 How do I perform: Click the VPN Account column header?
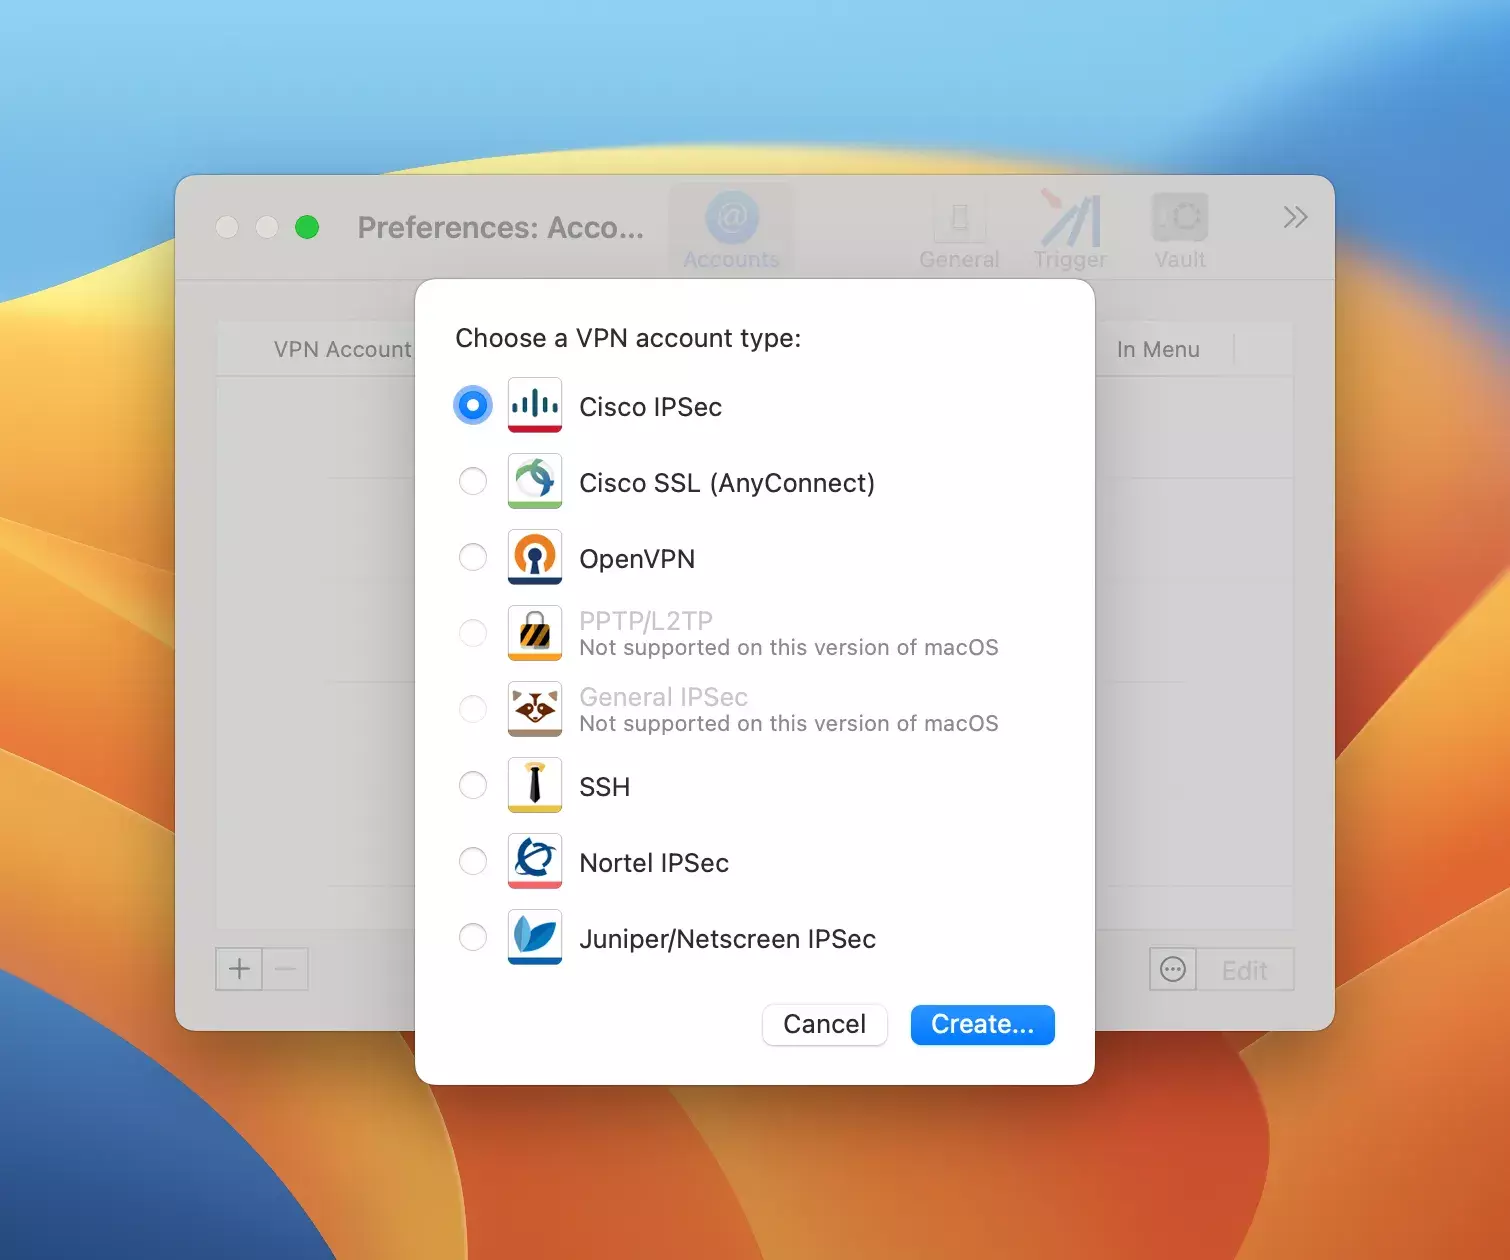point(342,350)
